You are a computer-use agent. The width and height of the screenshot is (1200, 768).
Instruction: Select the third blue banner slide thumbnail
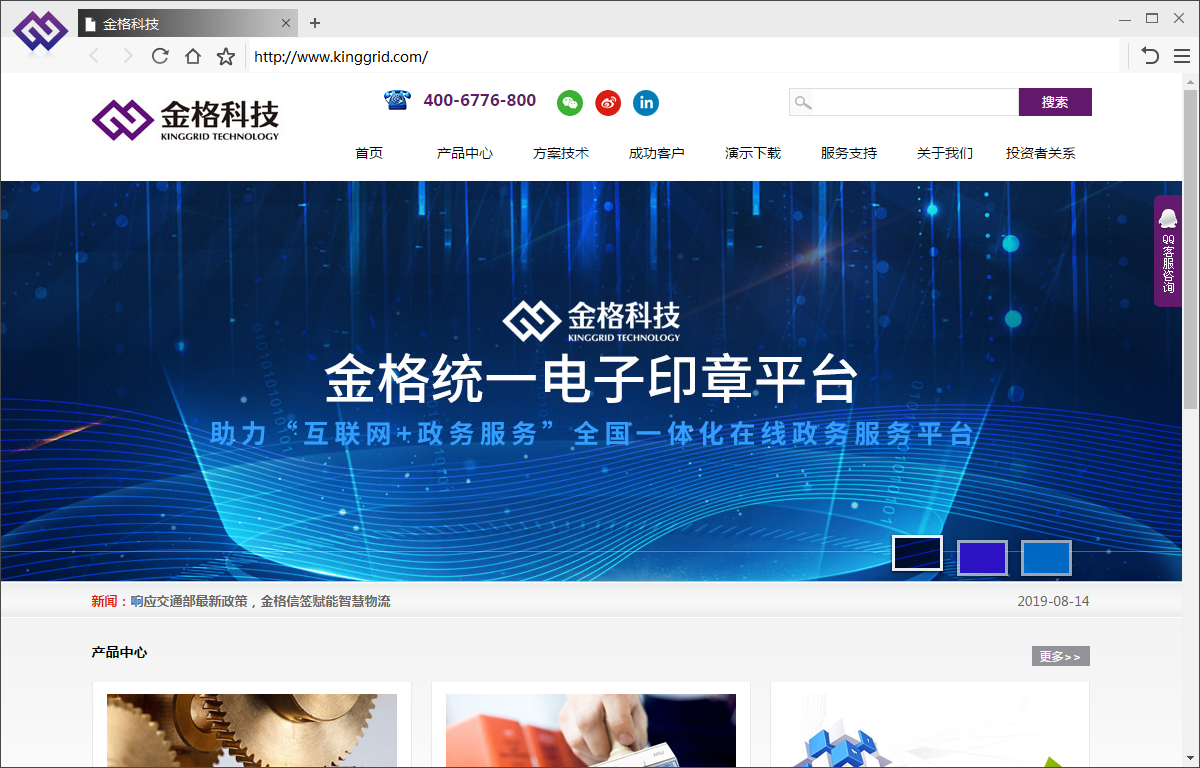tap(1046, 558)
